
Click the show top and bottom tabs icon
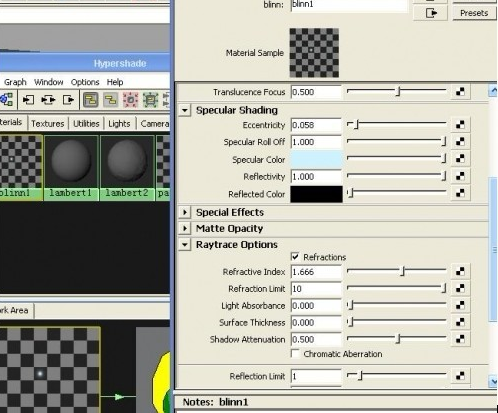91,100
